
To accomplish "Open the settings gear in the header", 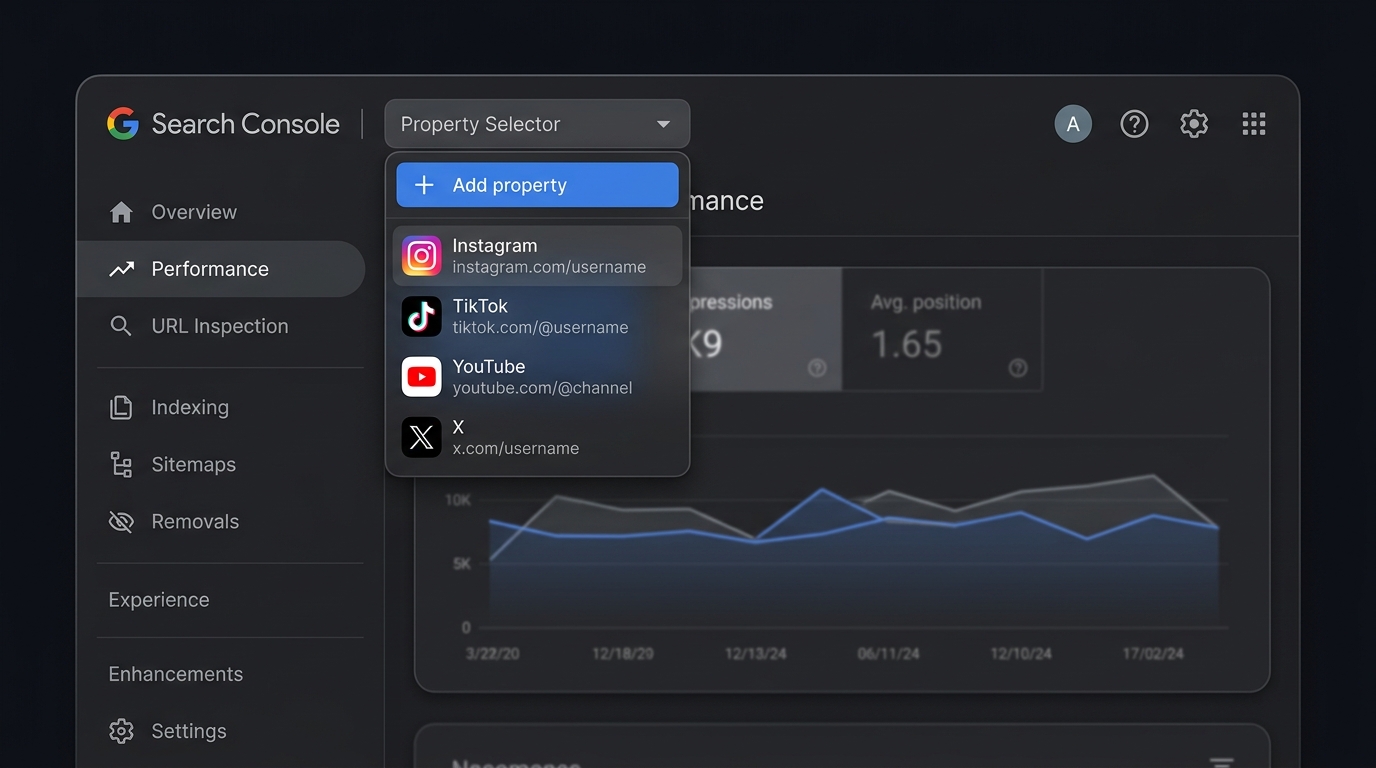I will 1194,124.
